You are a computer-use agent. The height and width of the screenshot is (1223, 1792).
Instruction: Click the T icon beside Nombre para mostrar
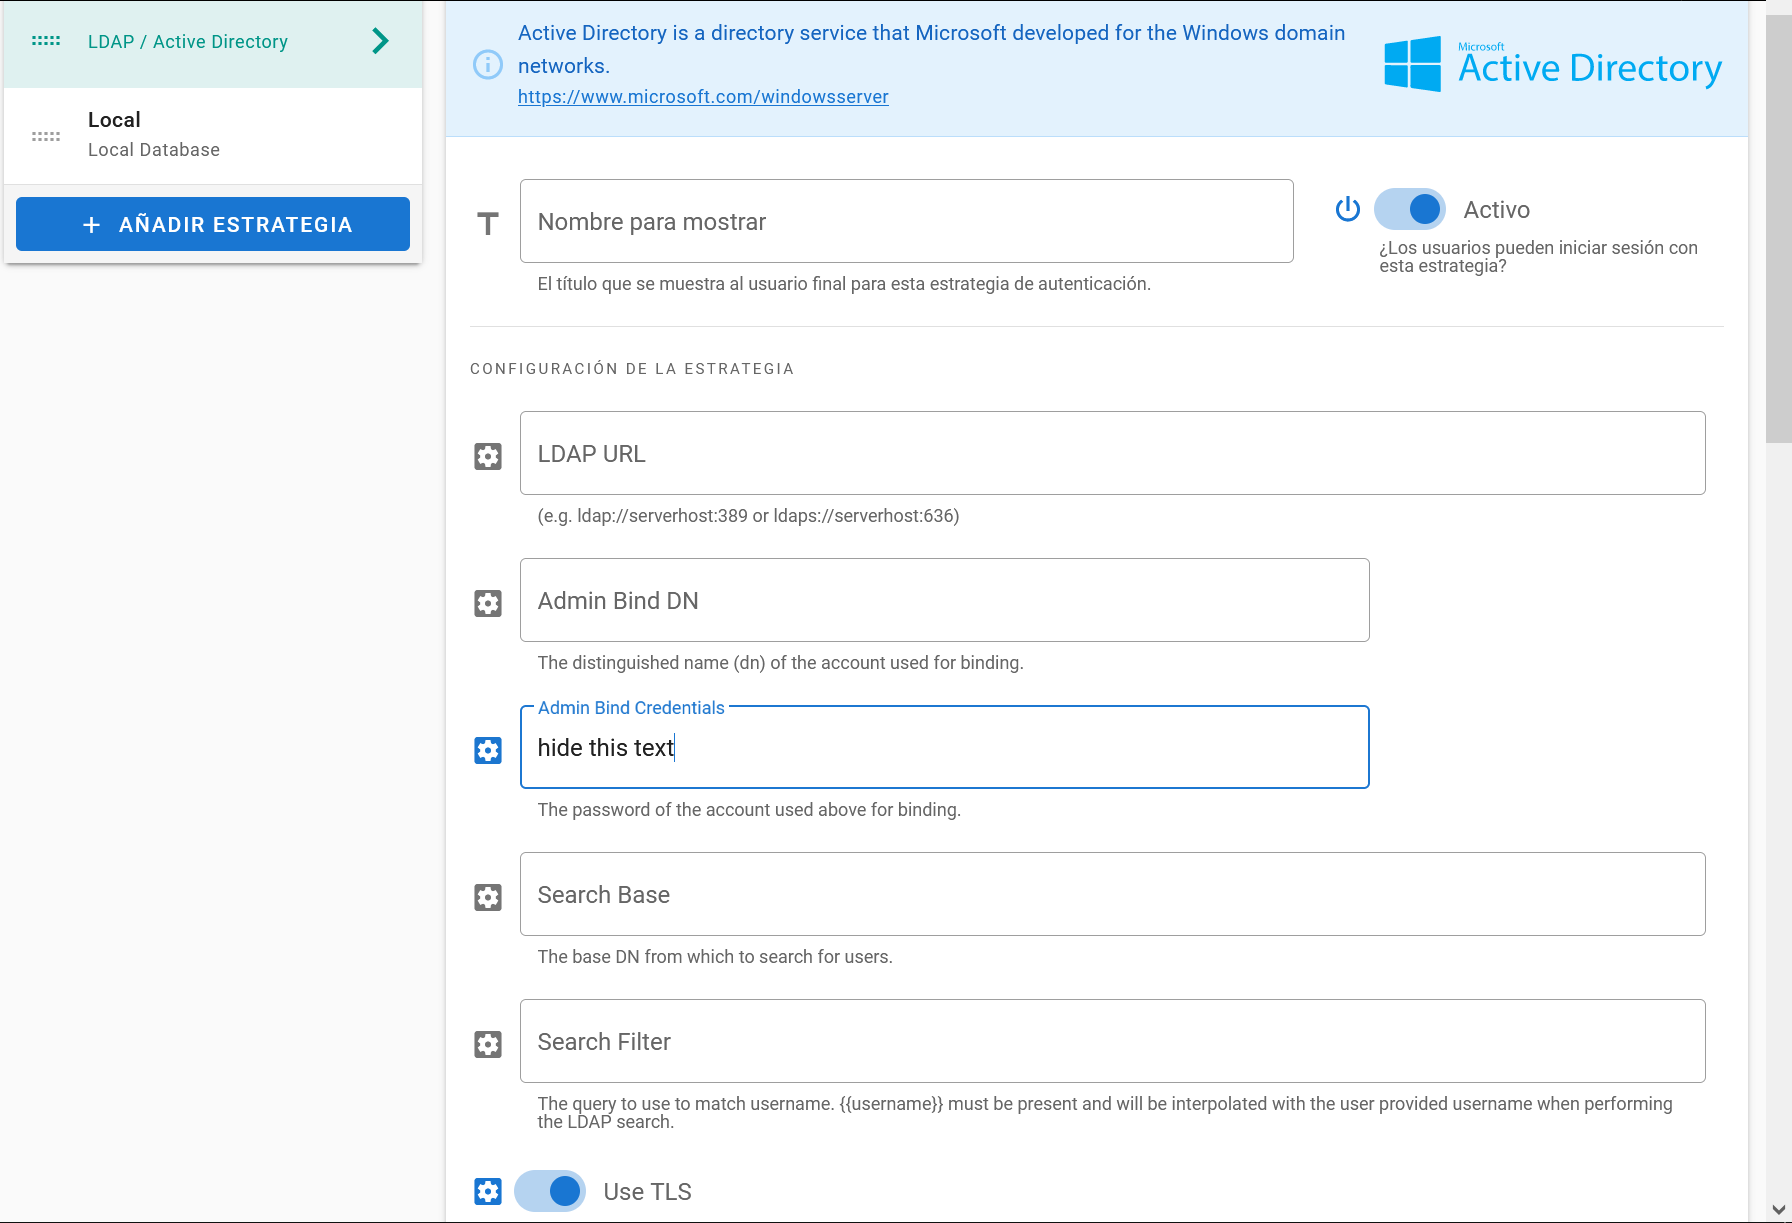click(x=488, y=223)
